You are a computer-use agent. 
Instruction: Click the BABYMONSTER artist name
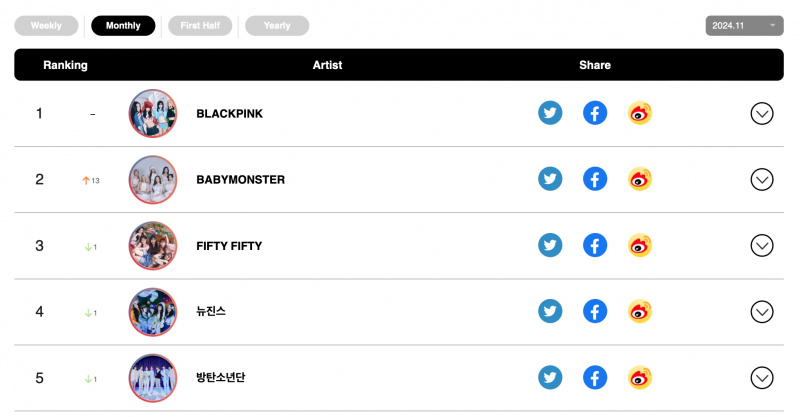(240, 180)
